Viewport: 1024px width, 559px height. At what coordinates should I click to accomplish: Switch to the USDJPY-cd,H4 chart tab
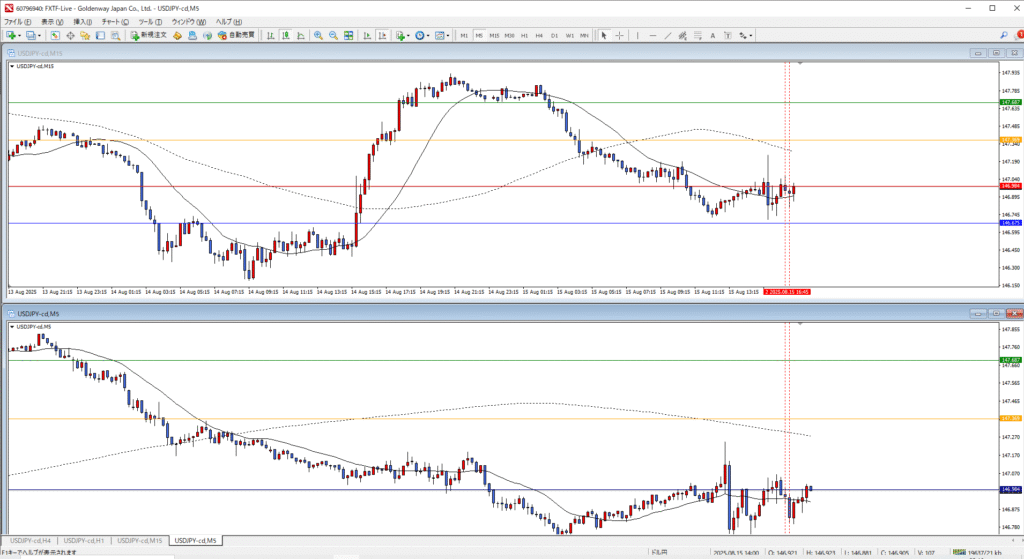click(x=30, y=541)
